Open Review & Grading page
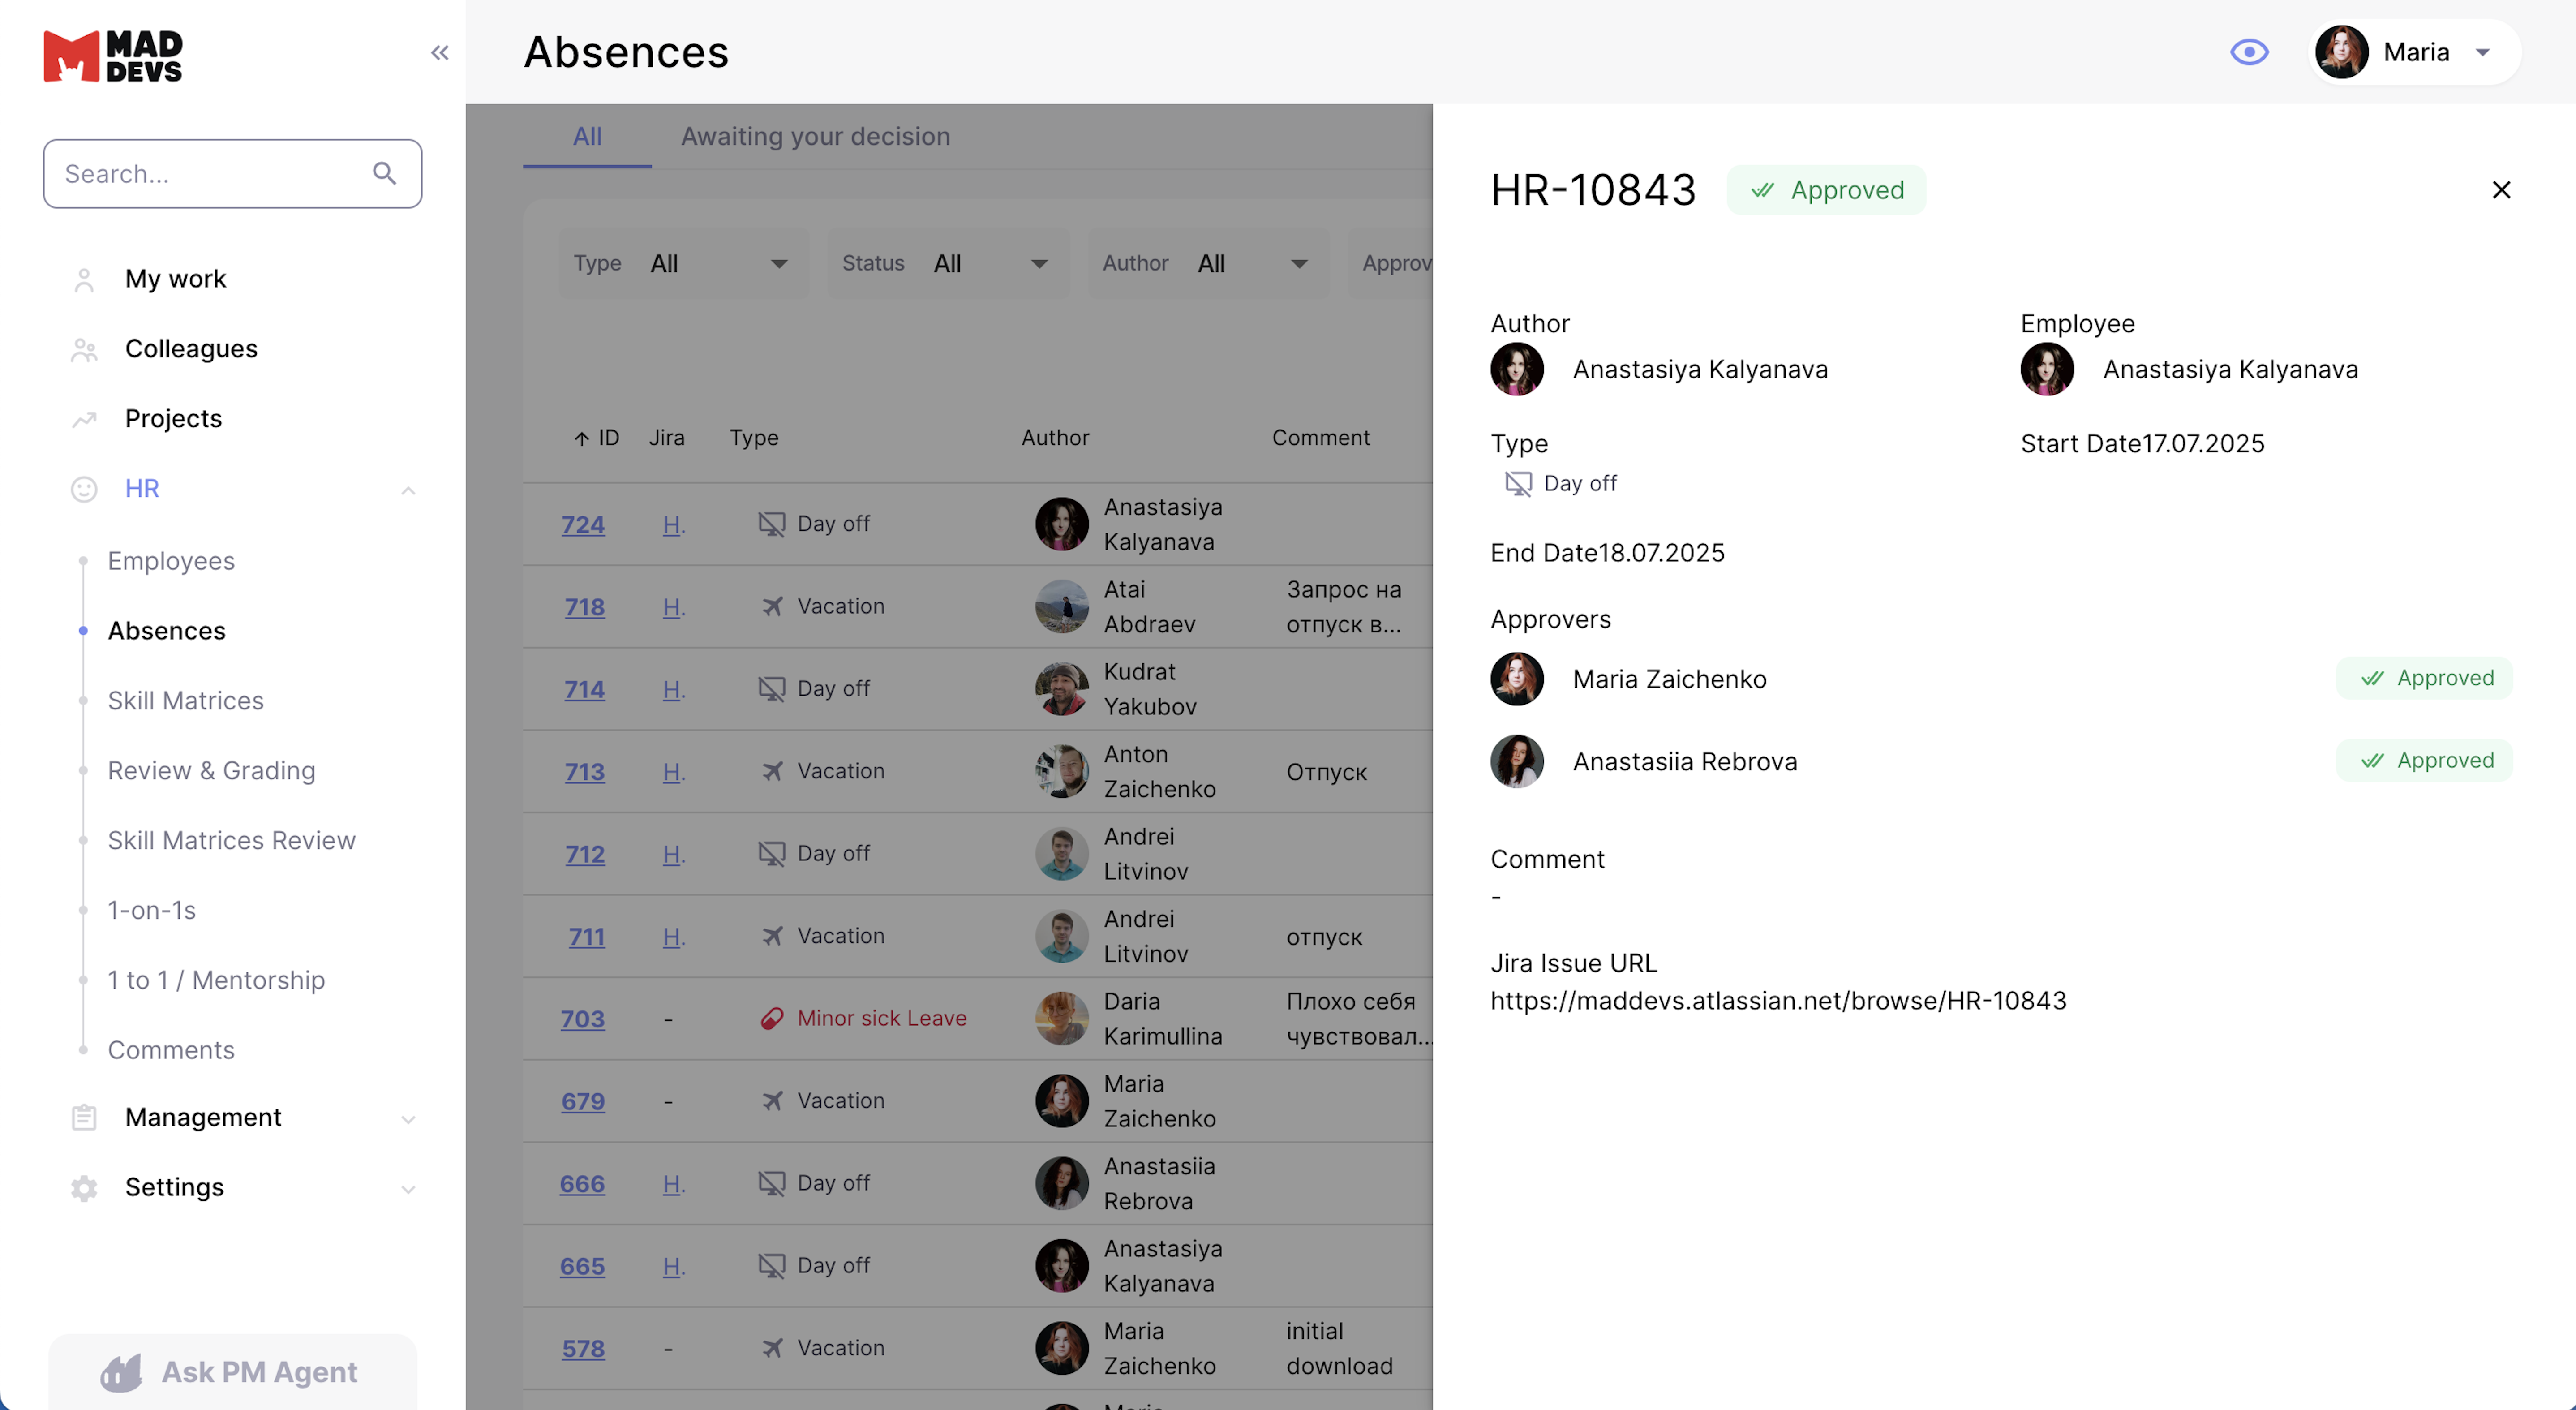 point(212,771)
